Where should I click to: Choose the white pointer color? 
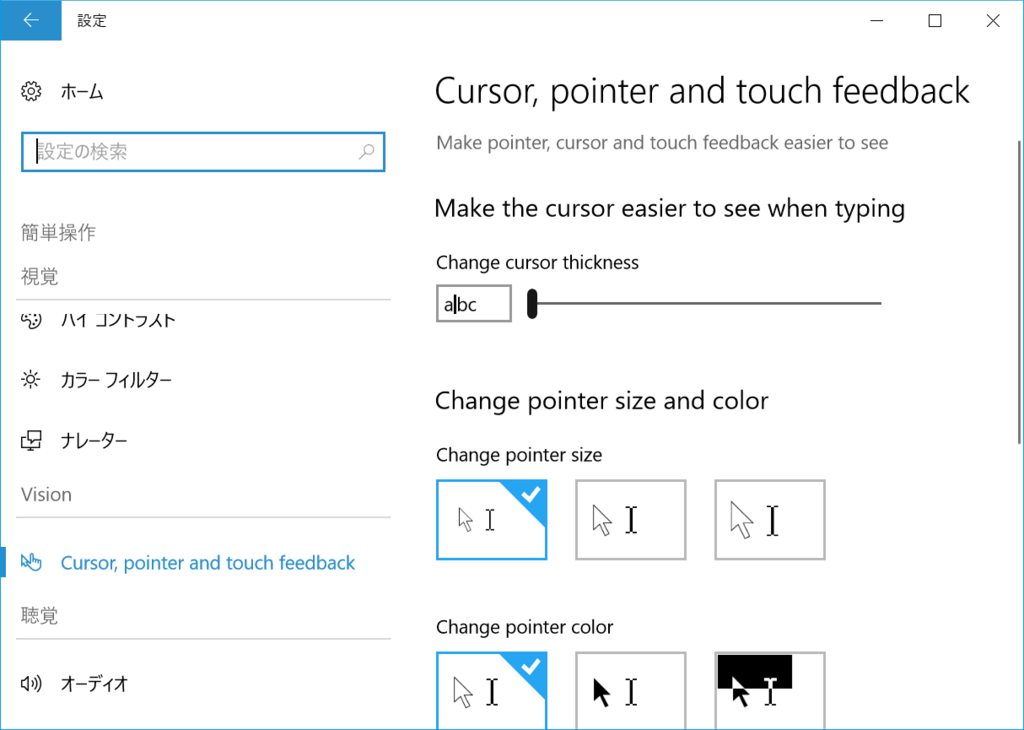[x=491, y=691]
